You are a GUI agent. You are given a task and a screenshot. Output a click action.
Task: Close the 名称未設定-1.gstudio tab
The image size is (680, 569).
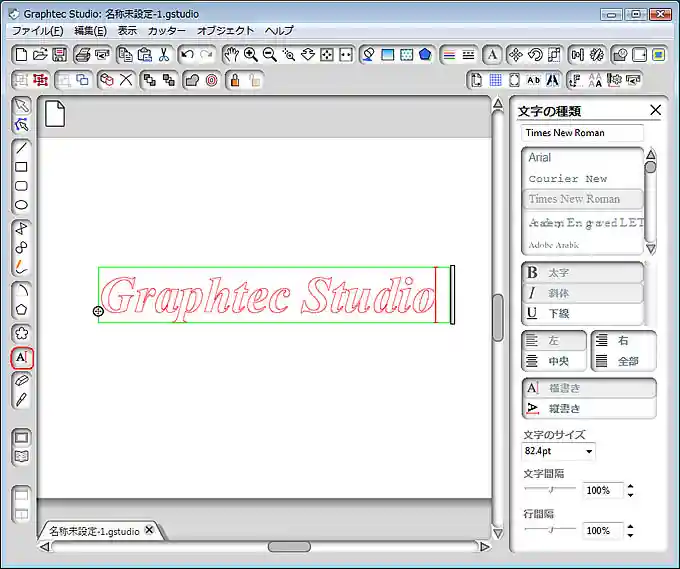(149, 530)
